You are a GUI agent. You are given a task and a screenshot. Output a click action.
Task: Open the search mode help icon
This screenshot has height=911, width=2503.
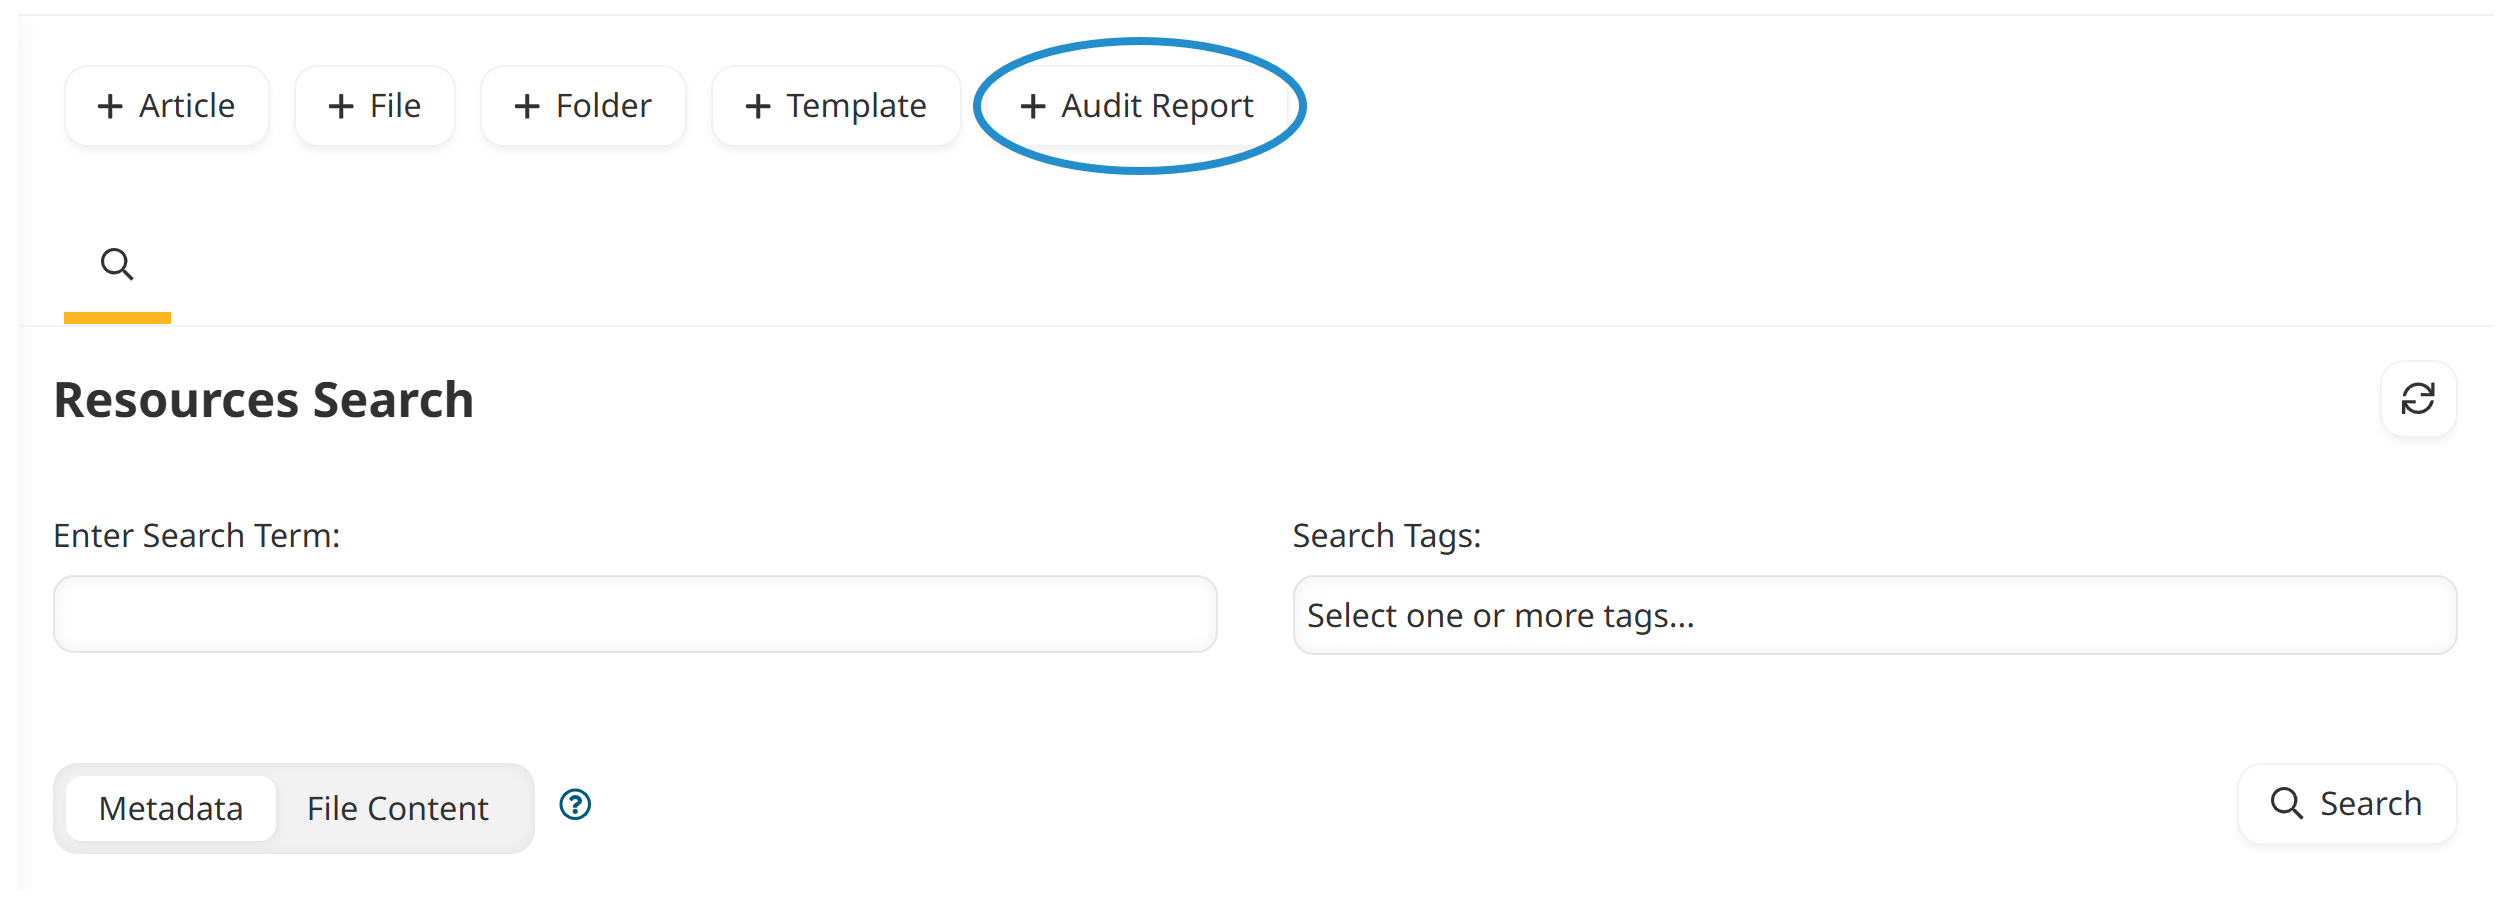point(575,804)
